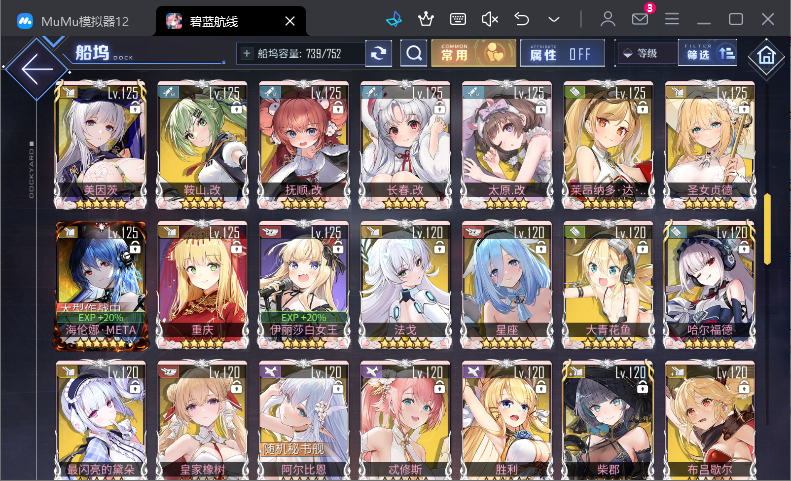Select the 长春.改 ship card
This screenshot has width=791, height=481.
pyautogui.click(x=405, y=145)
